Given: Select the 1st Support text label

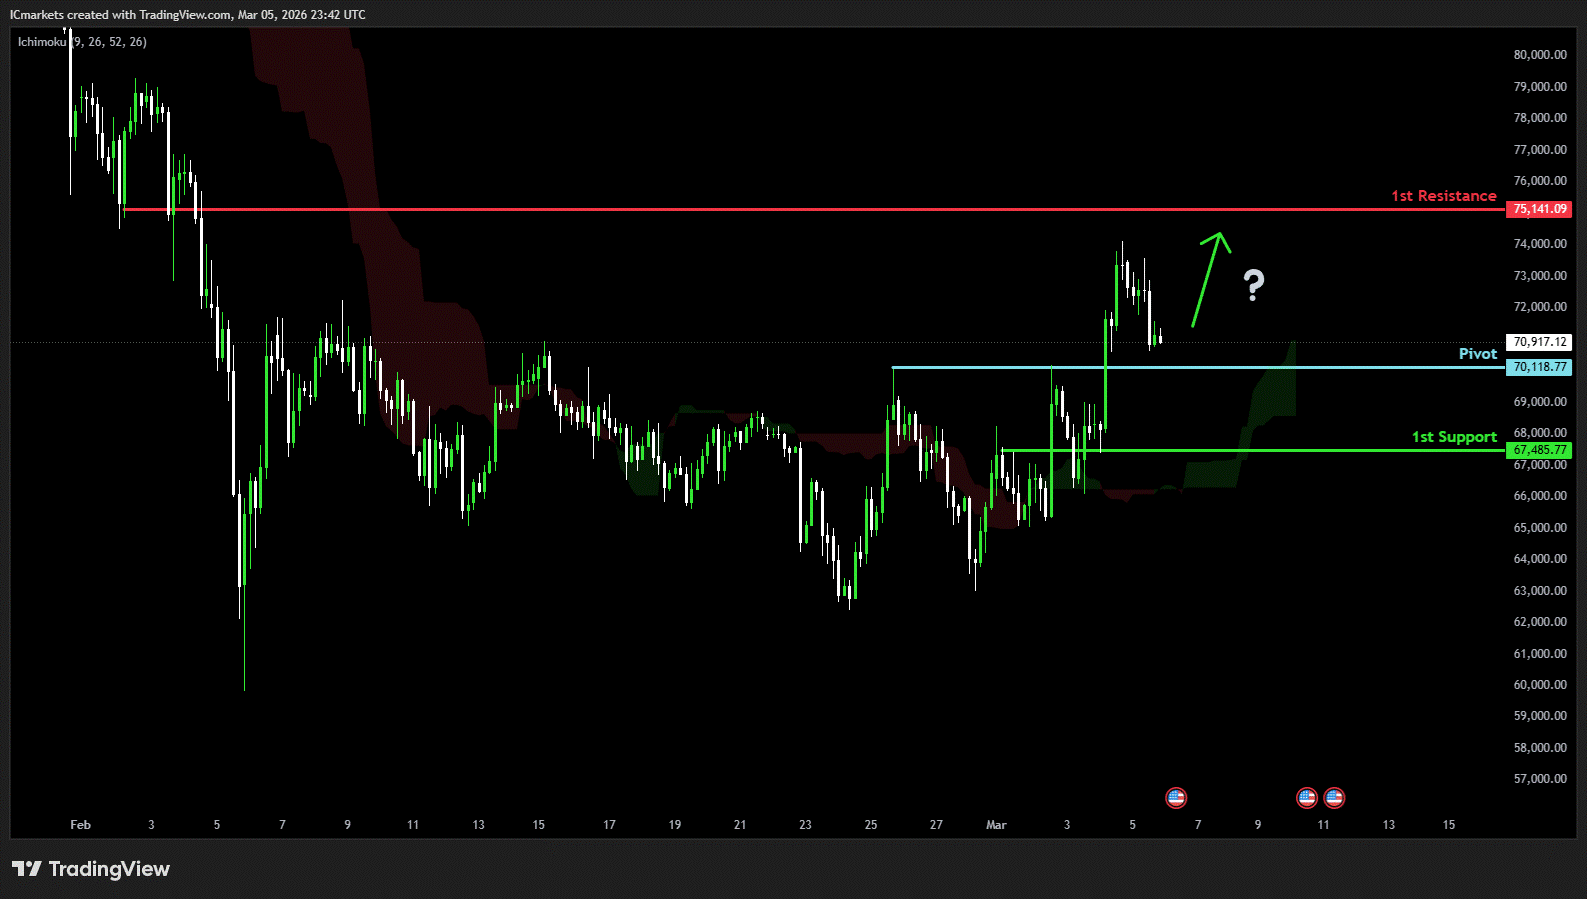Looking at the screenshot, I should click(x=1454, y=437).
